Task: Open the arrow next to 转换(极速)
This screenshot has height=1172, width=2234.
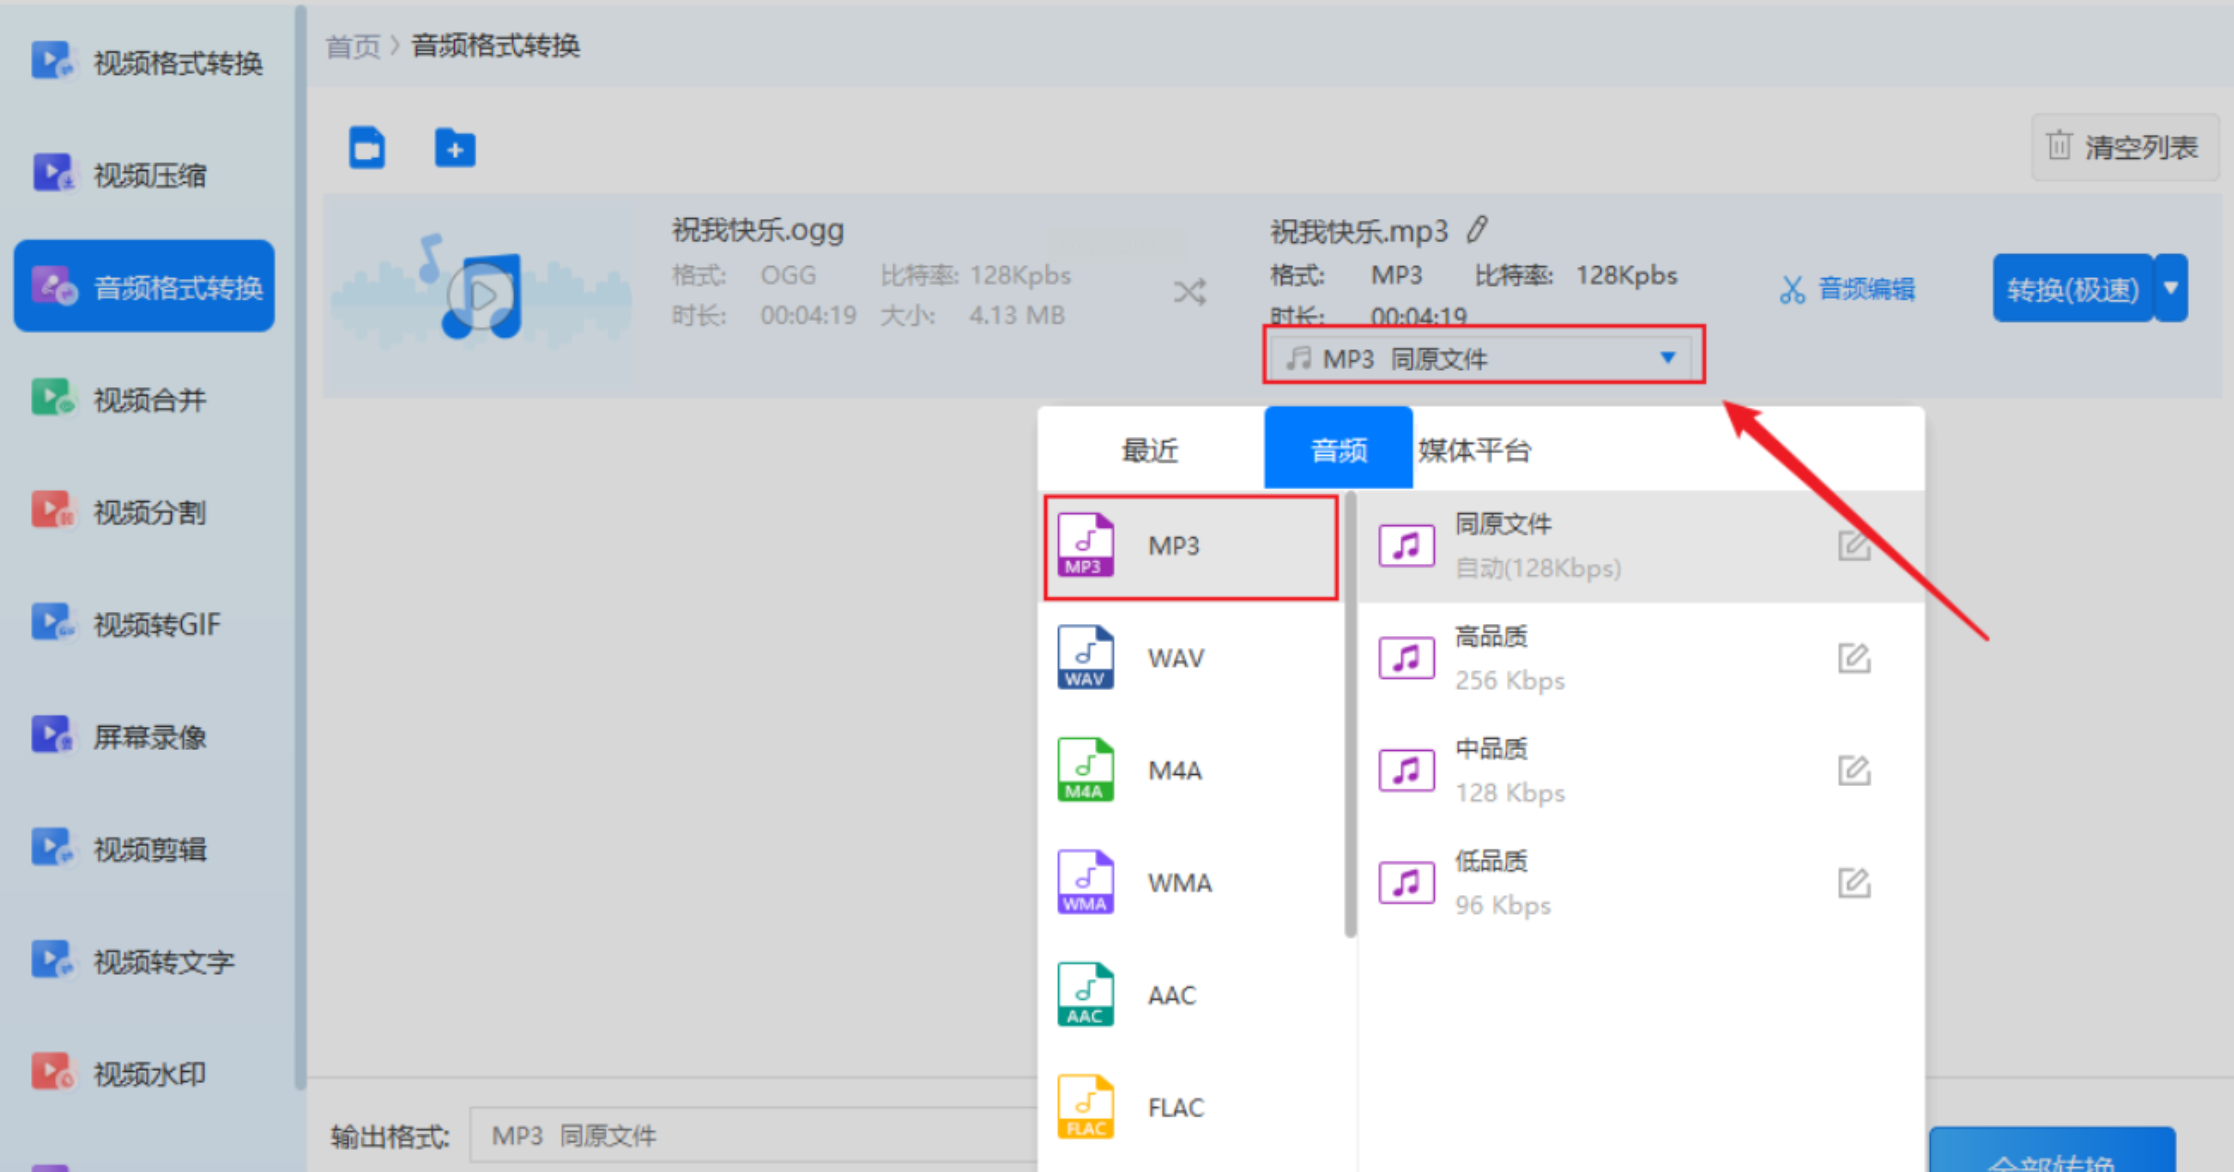Action: click(x=2171, y=288)
